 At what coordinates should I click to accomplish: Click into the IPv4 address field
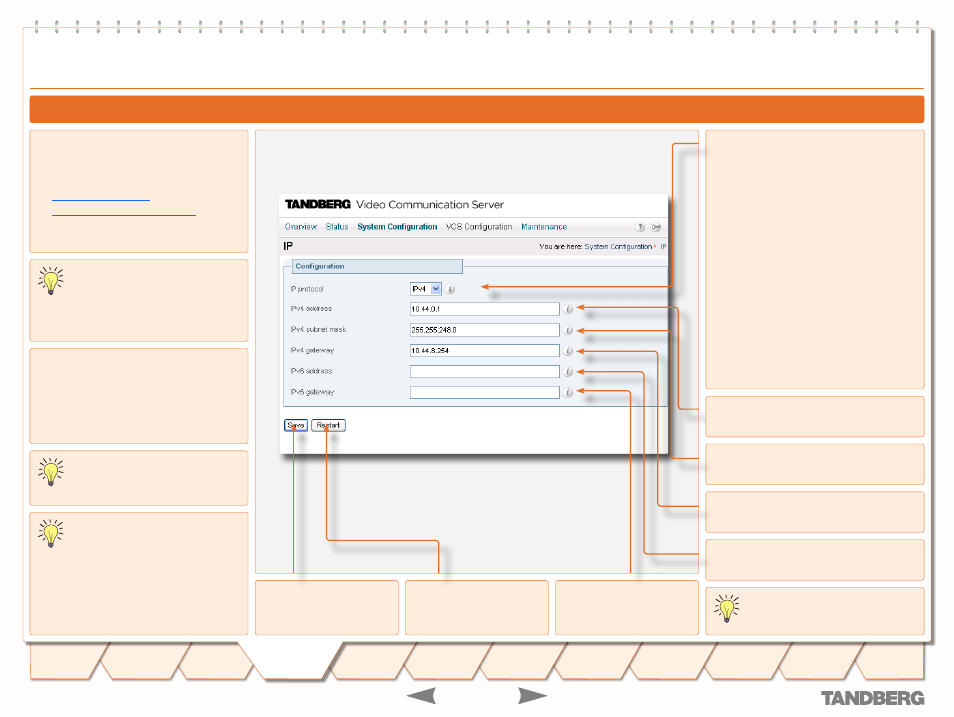pyautogui.click(x=485, y=309)
